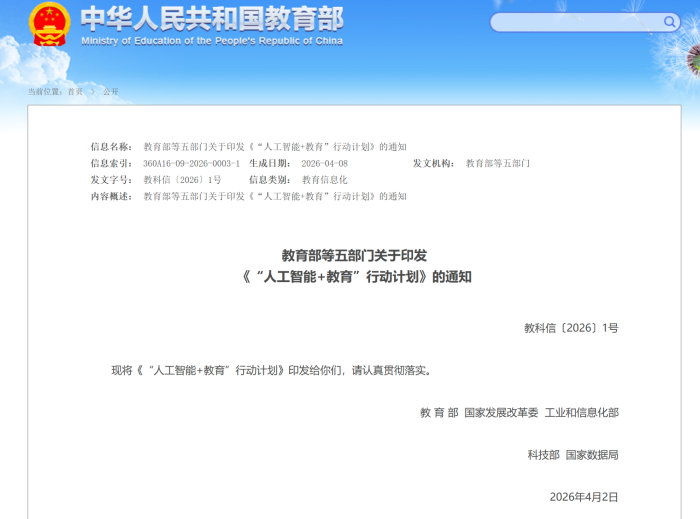This screenshot has height=519, width=700.
Task: Click the 内容概述 summary text
Action: 275,196
